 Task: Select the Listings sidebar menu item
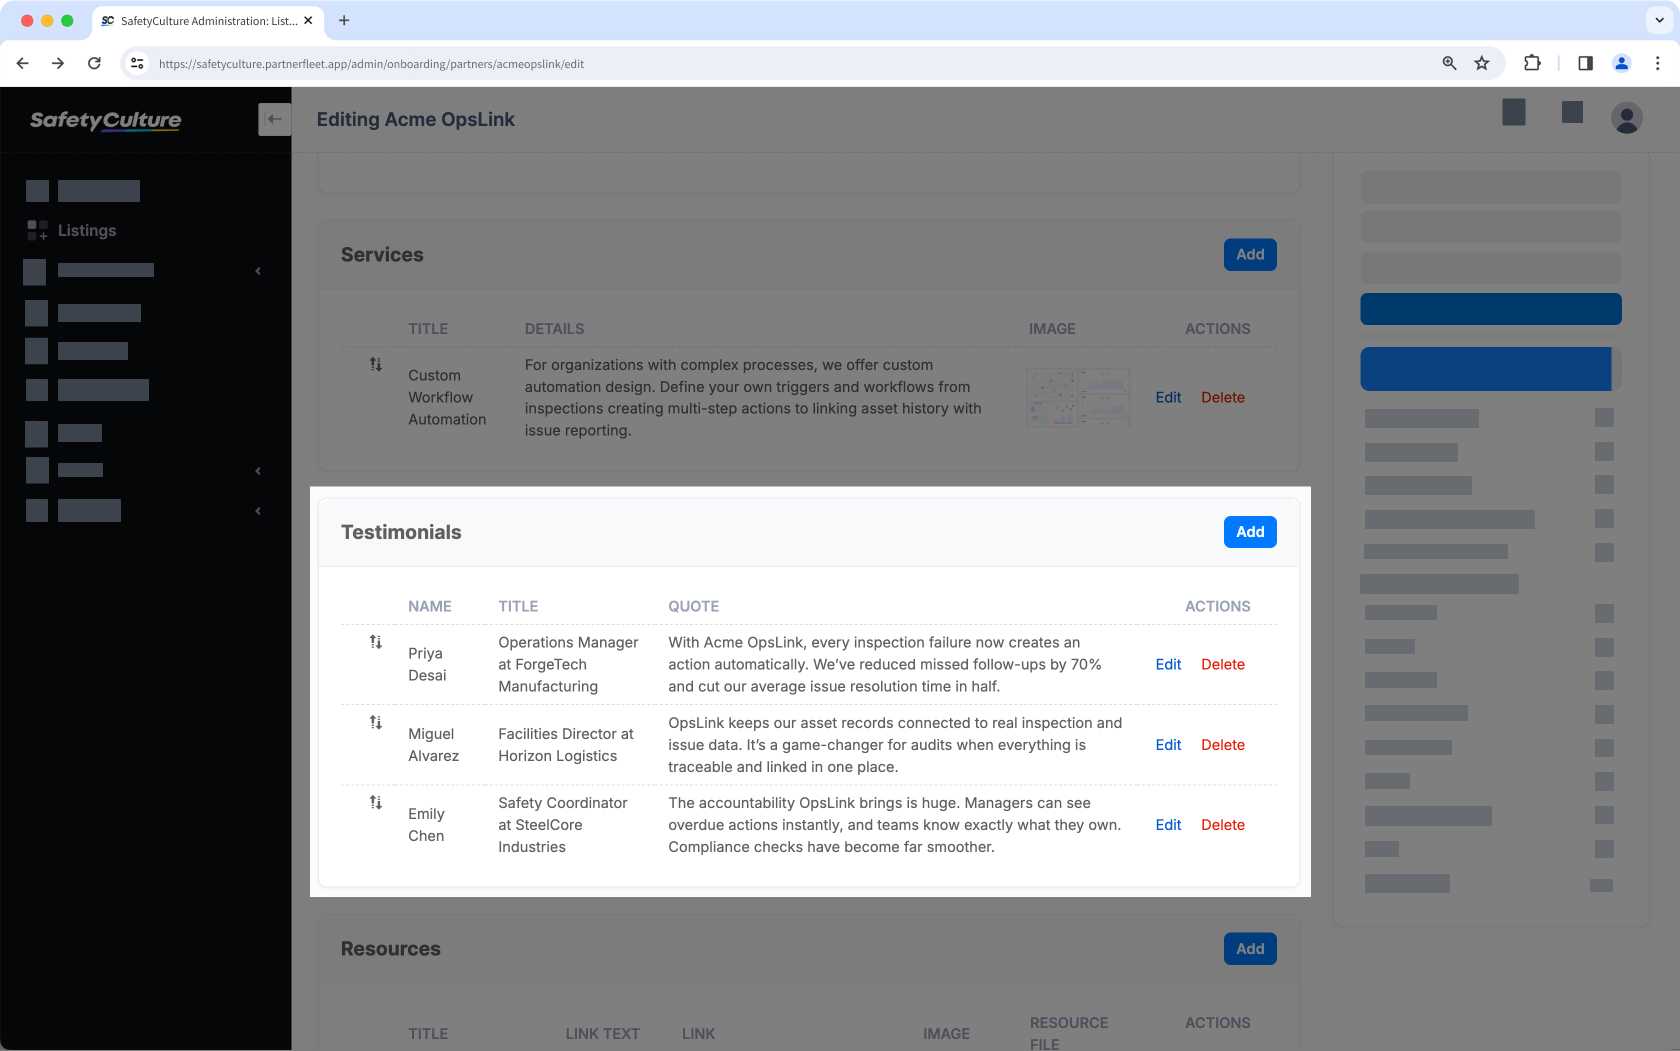(87, 230)
